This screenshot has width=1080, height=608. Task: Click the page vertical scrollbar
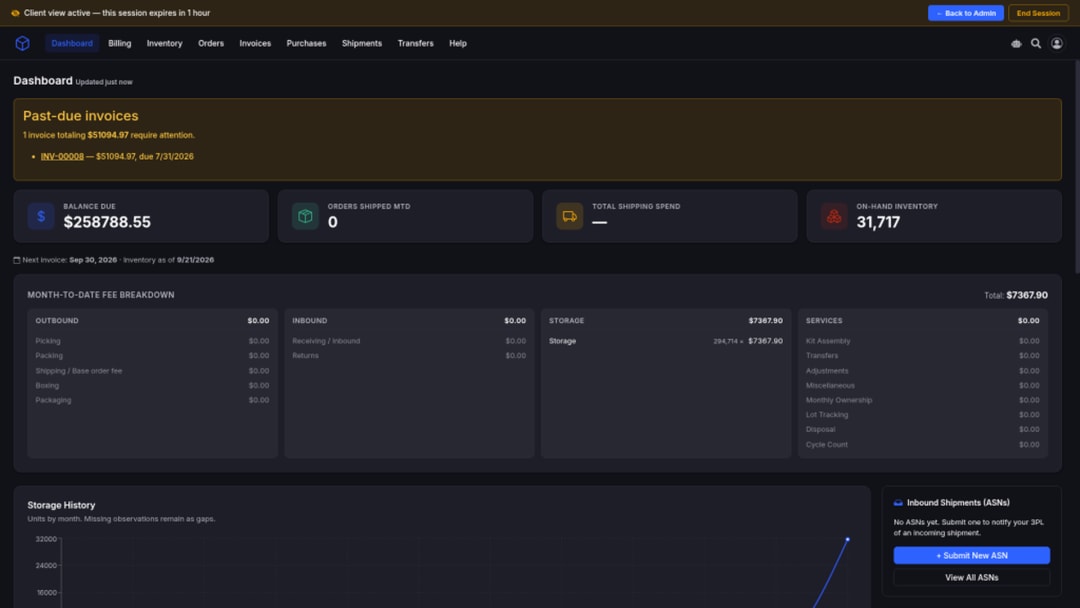pos(1077,165)
